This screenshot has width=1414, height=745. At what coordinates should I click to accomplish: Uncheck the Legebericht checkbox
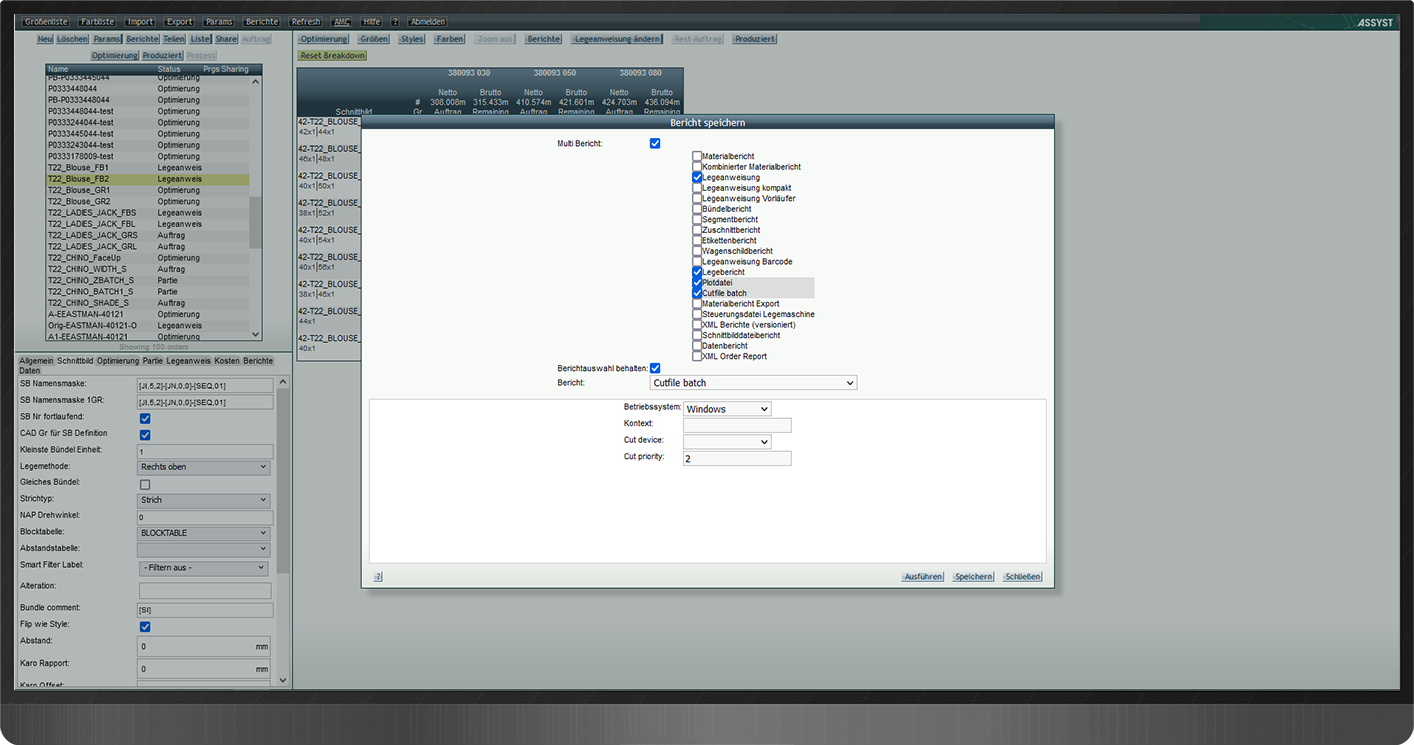point(697,272)
